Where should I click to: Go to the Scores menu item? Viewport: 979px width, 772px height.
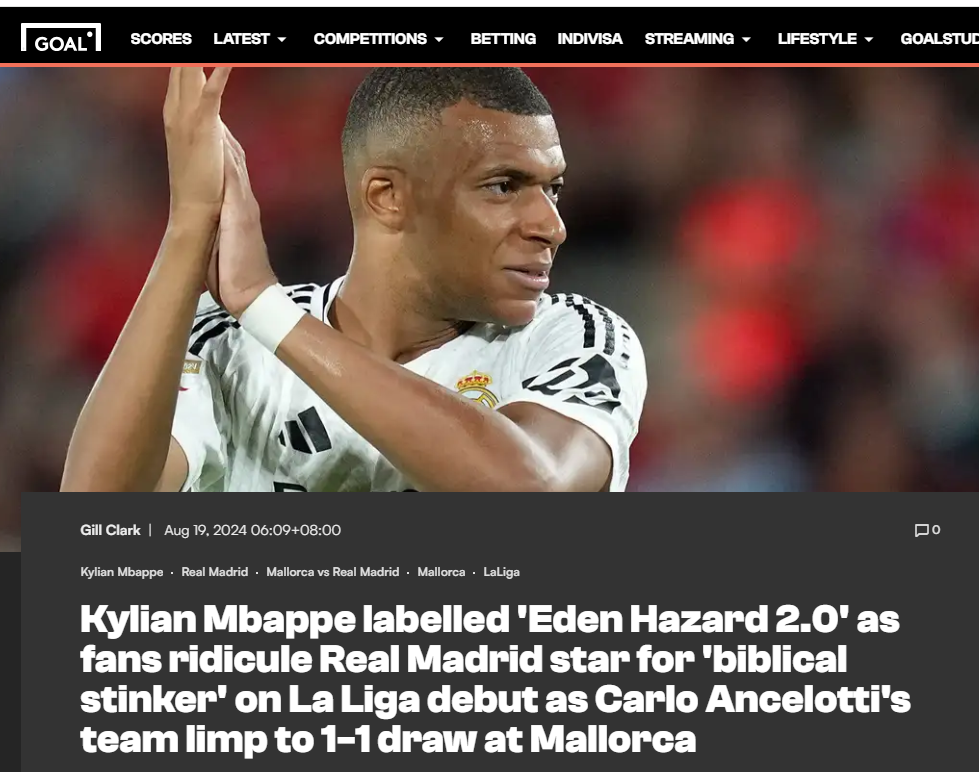click(x=161, y=39)
